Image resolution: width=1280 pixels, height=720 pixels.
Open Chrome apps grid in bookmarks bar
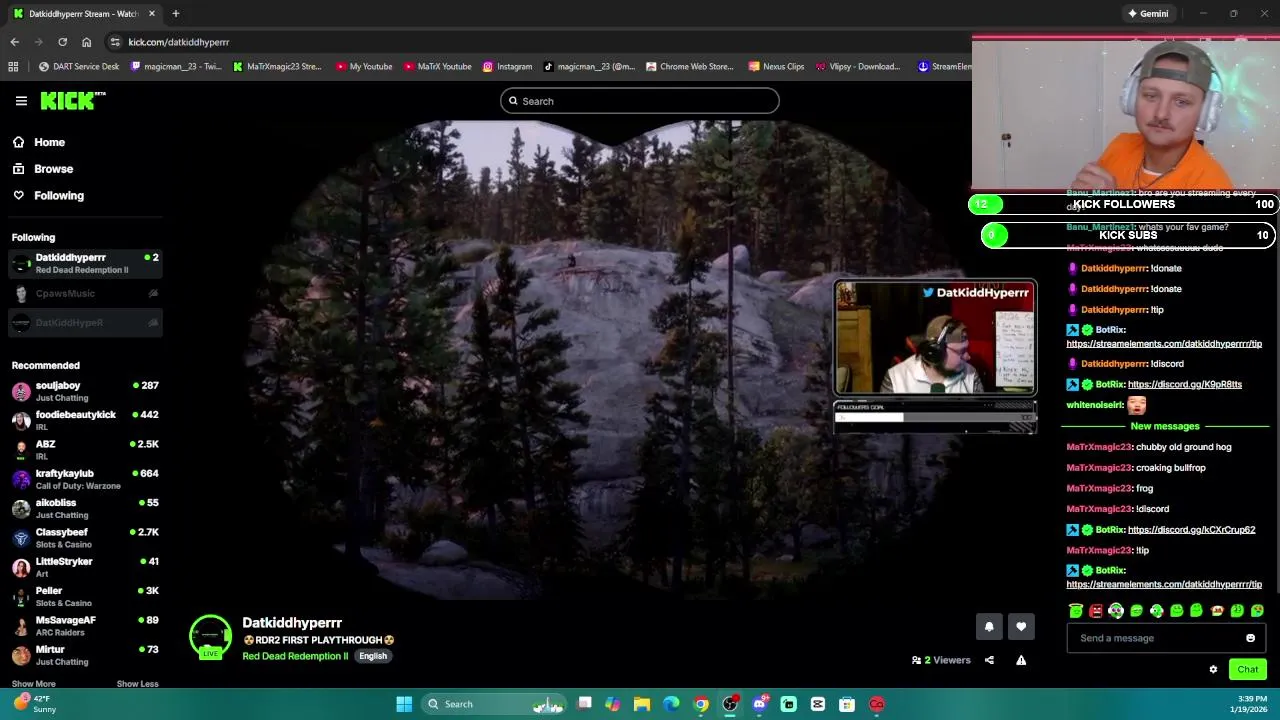(13, 67)
